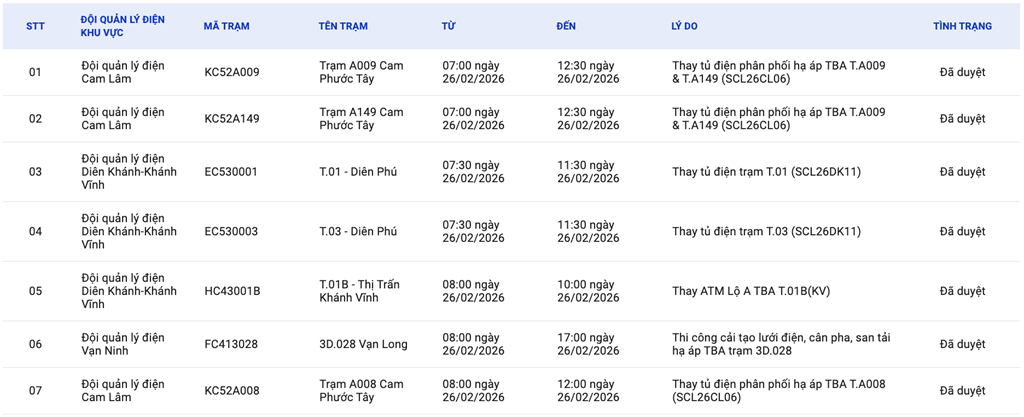Screen dimensions: 1024x417
Task: Click station name 3D.028 Vạn Long
Action: click(363, 344)
